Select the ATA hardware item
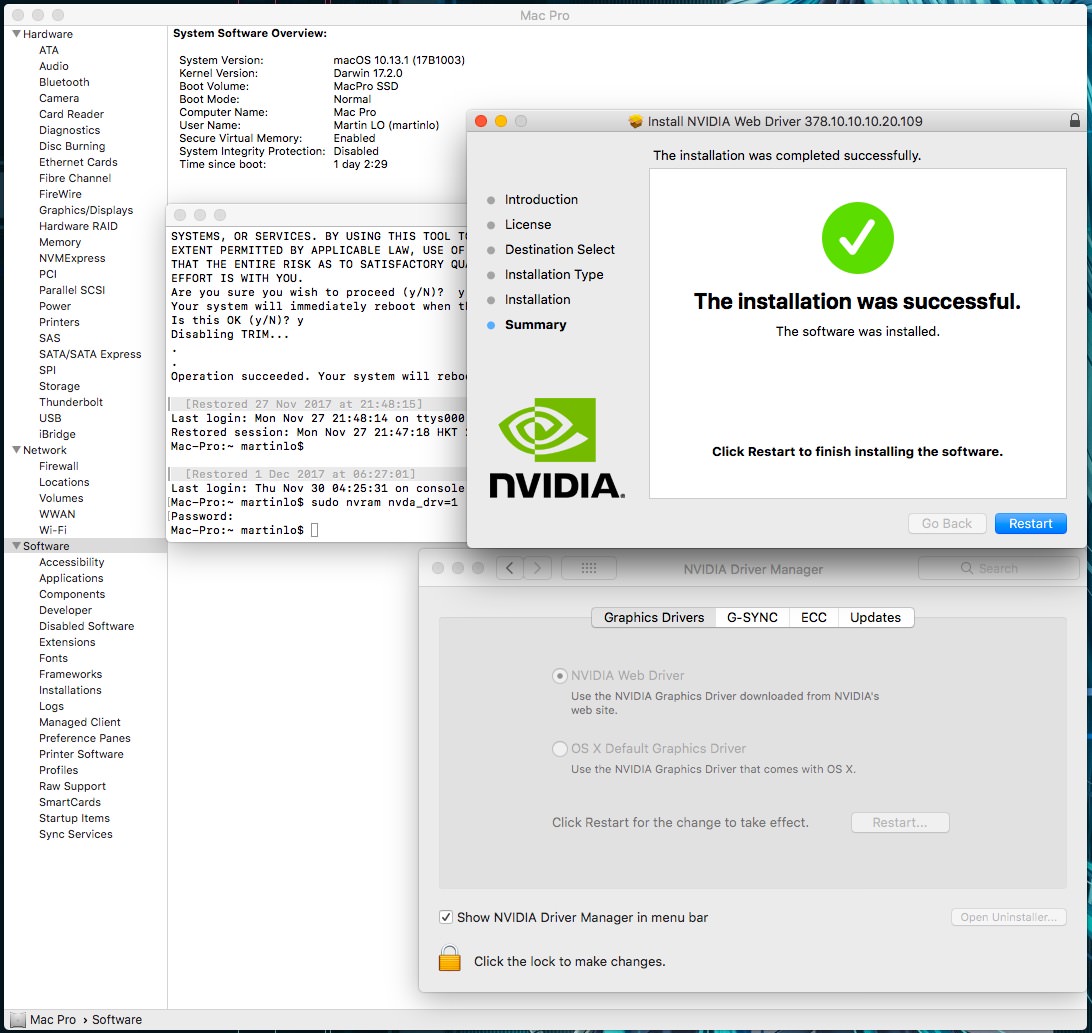This screenshot has height=1033, width=1092. click(x=49, y=49)
